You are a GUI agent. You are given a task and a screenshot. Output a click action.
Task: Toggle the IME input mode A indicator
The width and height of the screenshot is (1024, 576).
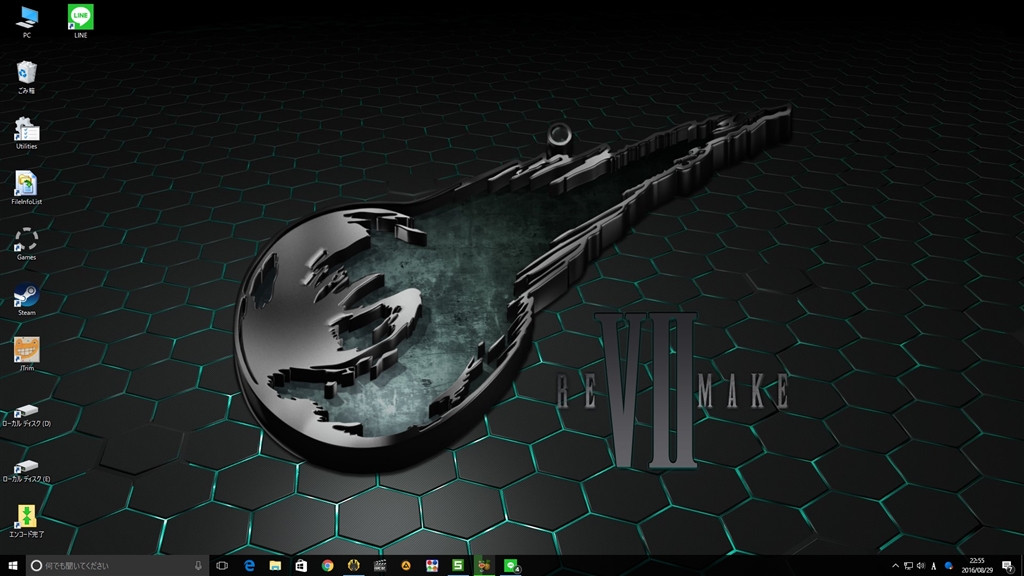[934, 566]
